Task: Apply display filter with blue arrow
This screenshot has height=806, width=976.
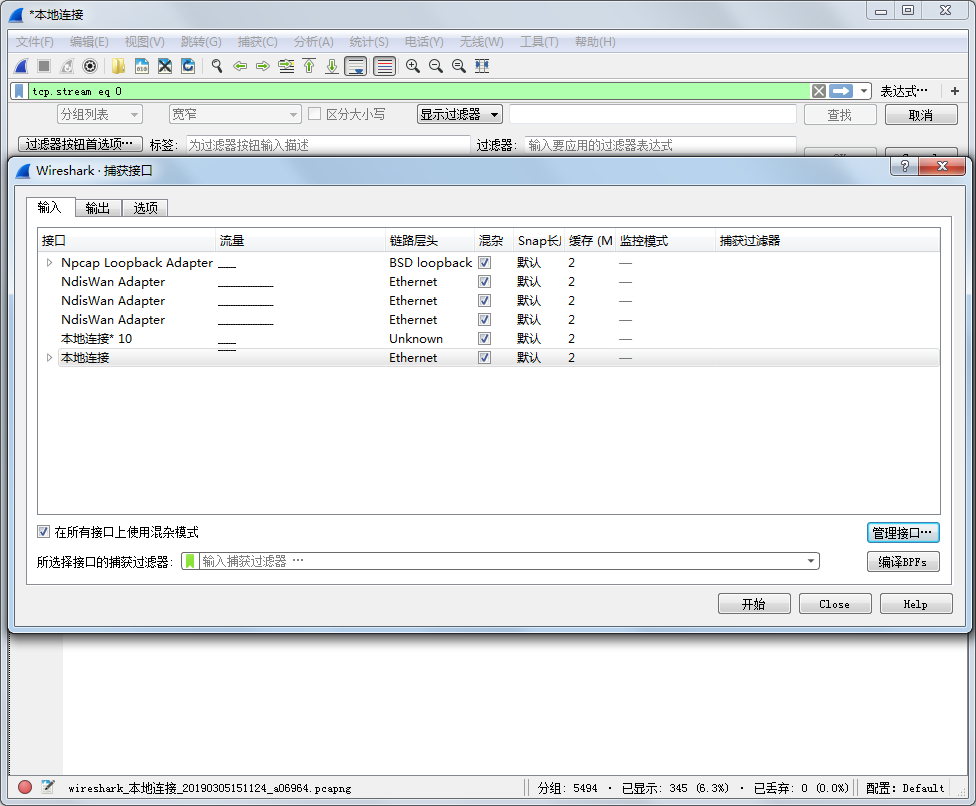Action: 841,91
